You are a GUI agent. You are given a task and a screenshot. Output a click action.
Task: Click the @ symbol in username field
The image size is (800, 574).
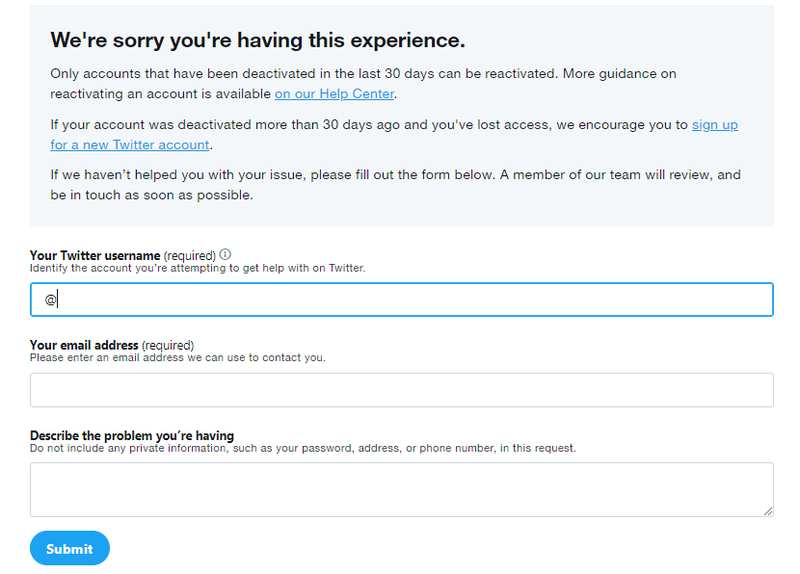(x=50, y=300)
